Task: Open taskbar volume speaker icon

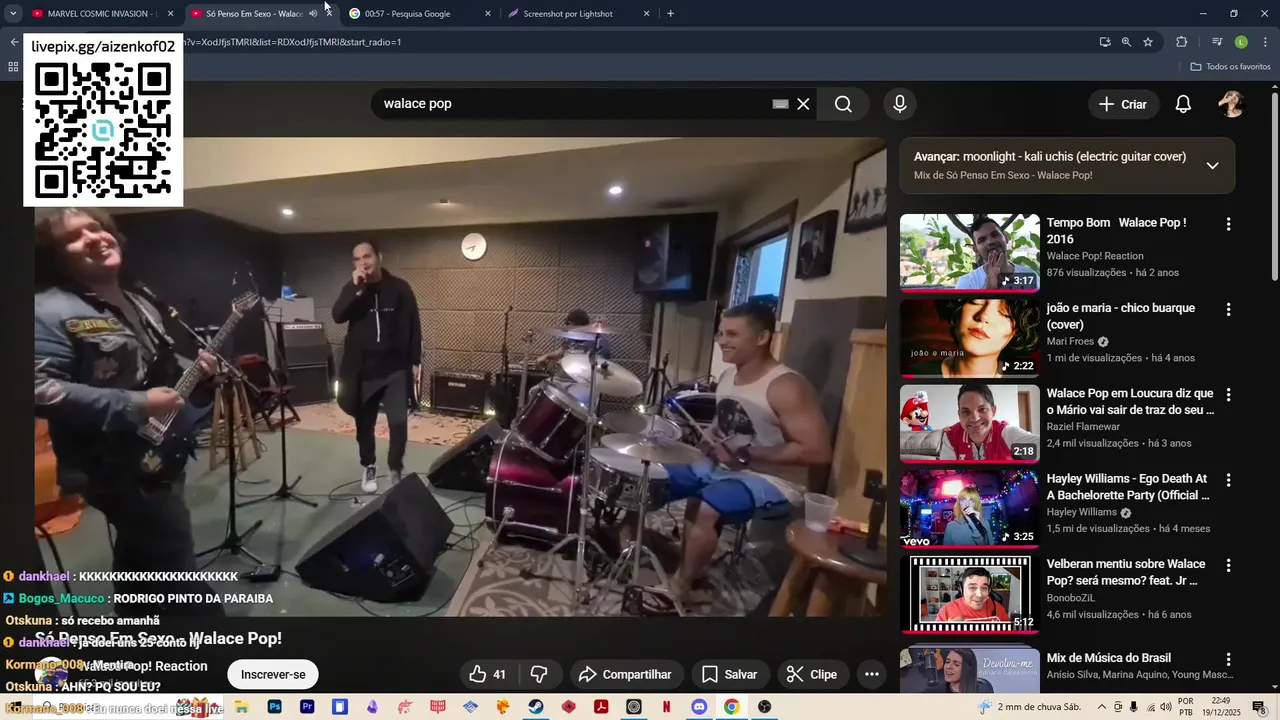Action: (1166, 707)
